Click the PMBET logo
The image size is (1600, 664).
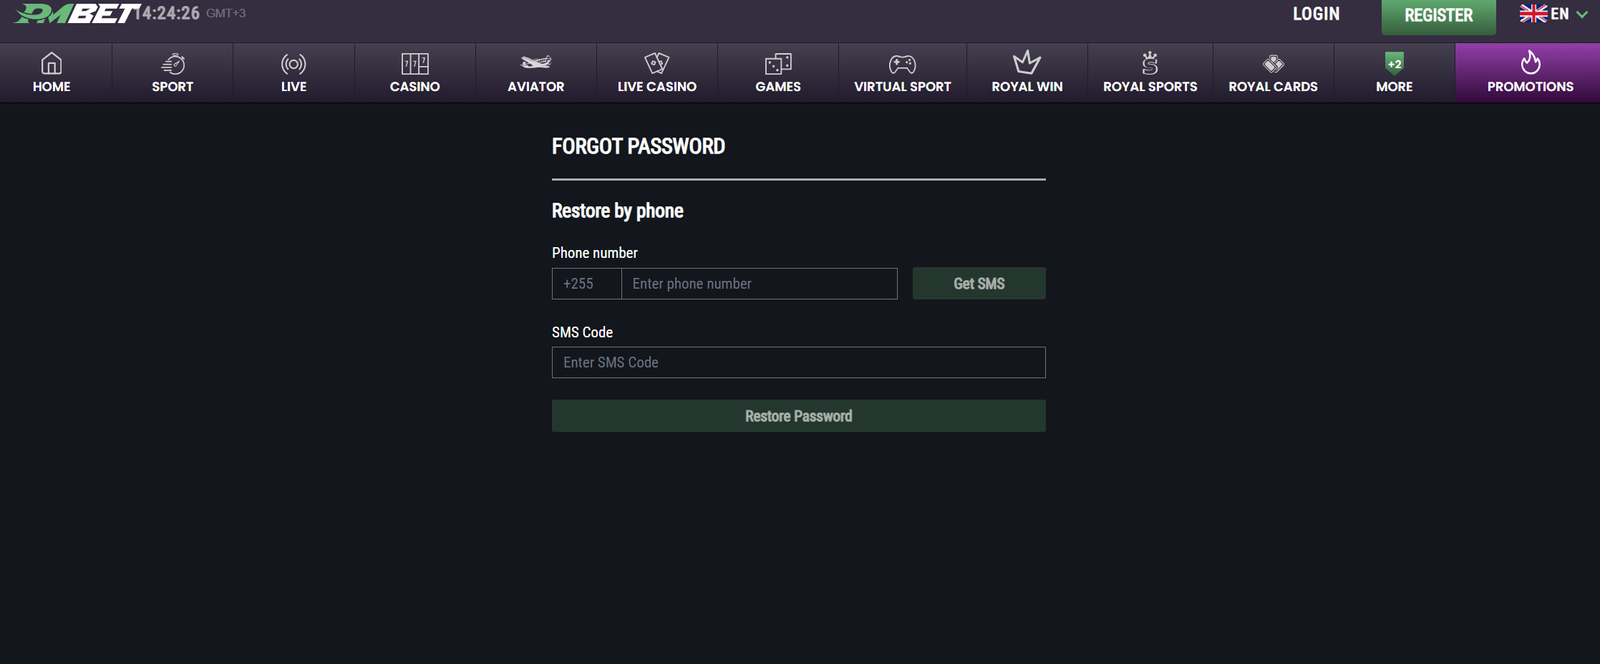pos(75,14)
